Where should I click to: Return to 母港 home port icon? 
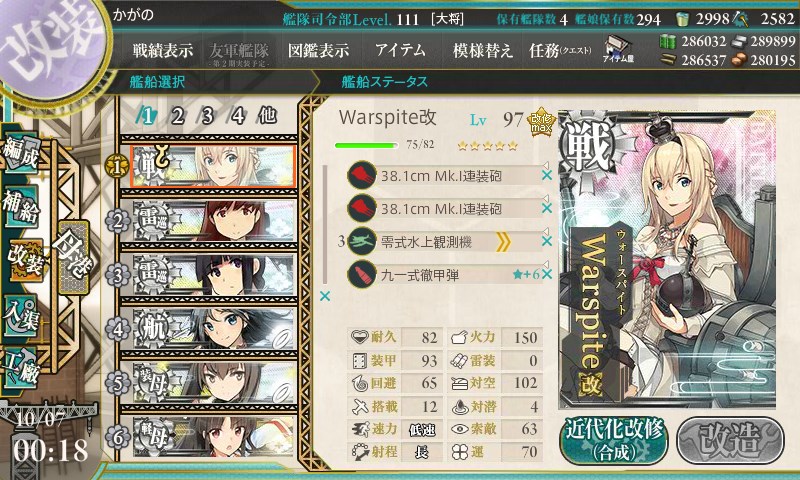[x=74, y=258]
